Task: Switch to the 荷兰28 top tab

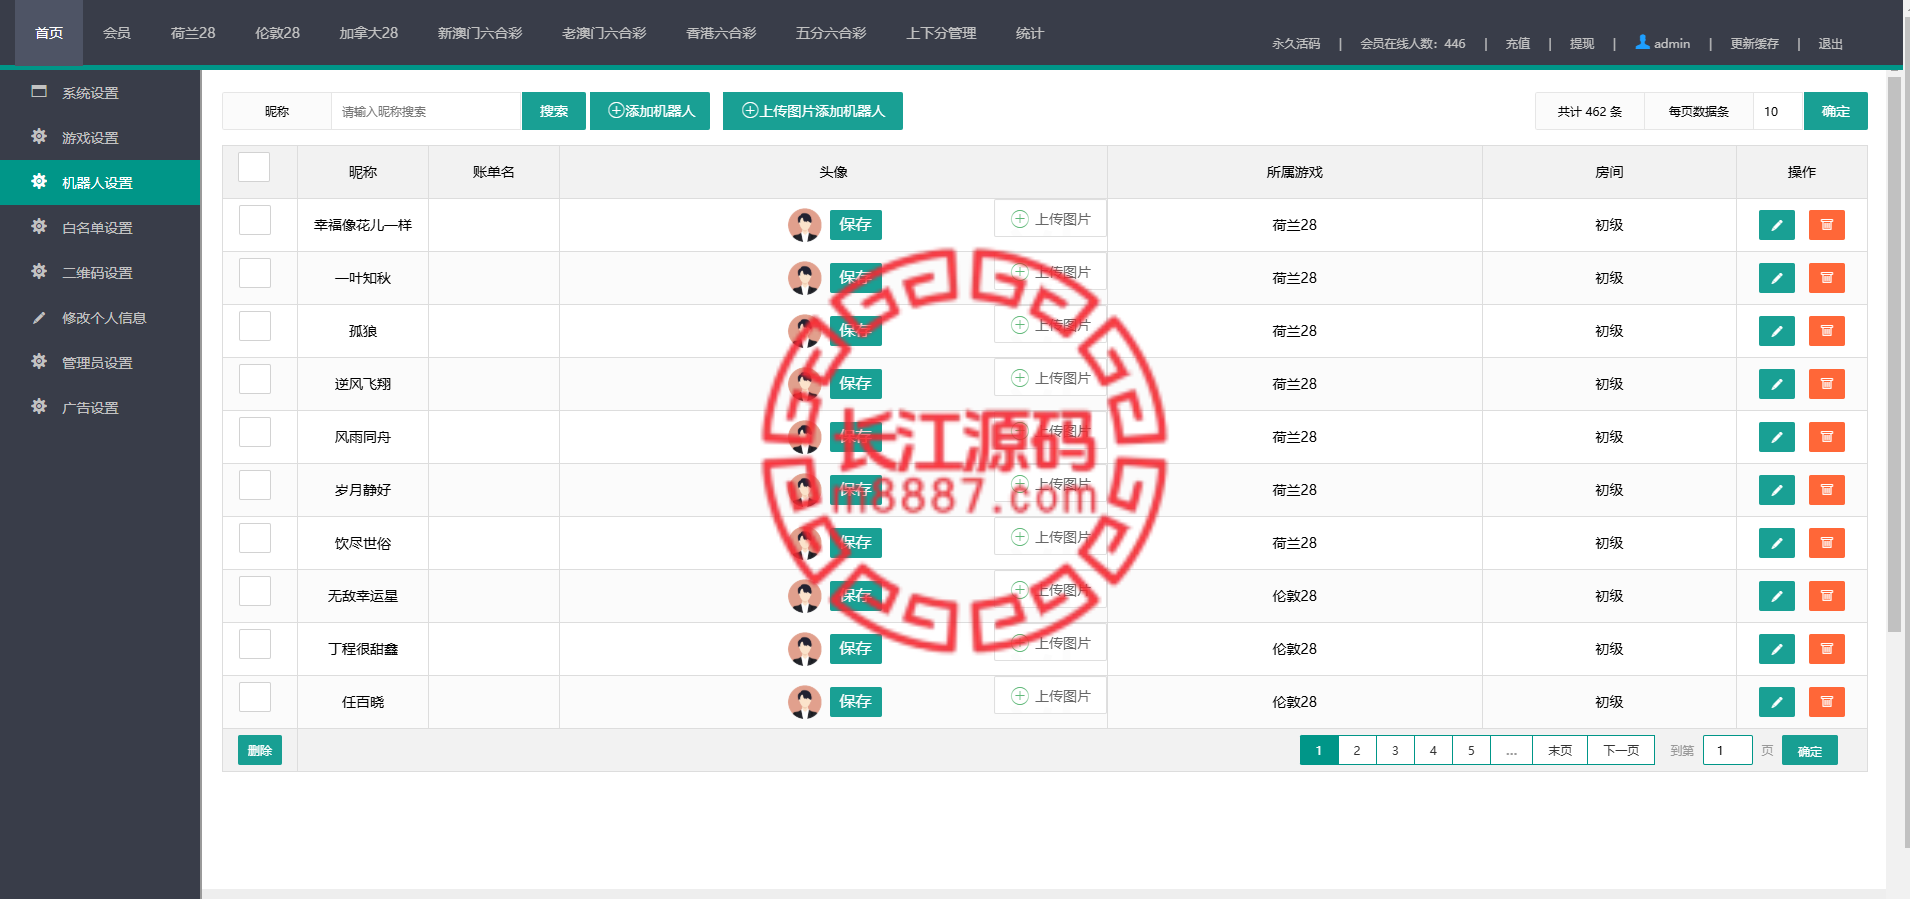Action: [x=193, y=33]
